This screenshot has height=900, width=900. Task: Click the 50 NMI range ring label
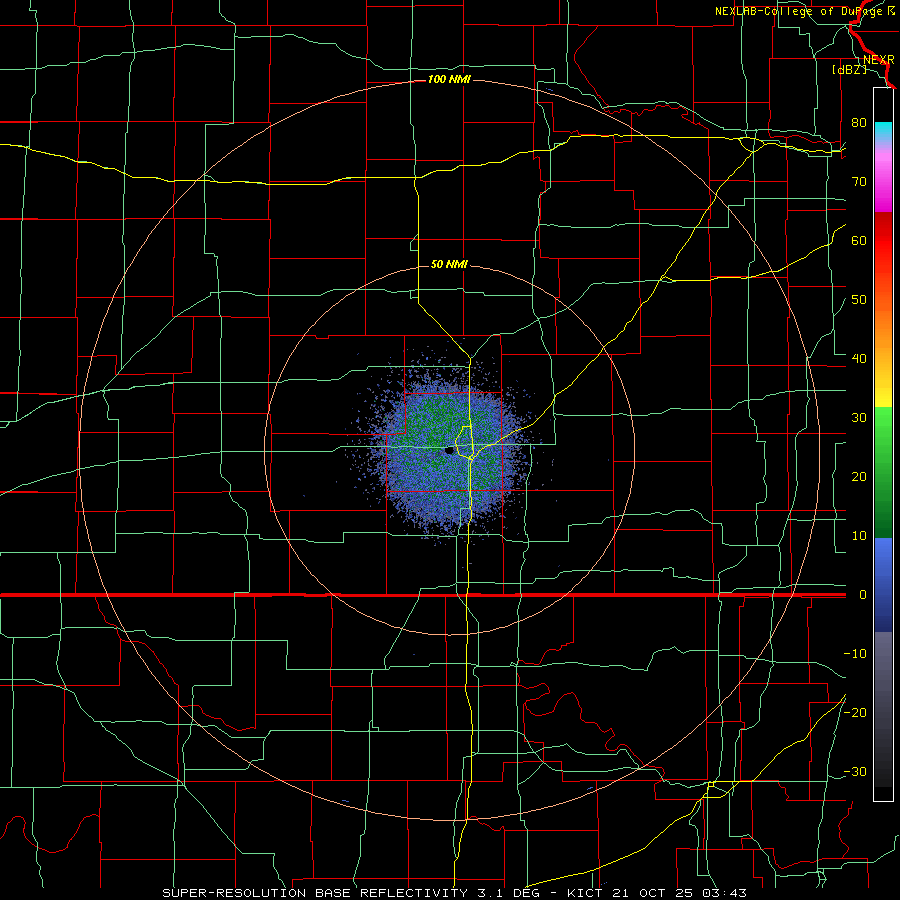[x=449, y=264]
